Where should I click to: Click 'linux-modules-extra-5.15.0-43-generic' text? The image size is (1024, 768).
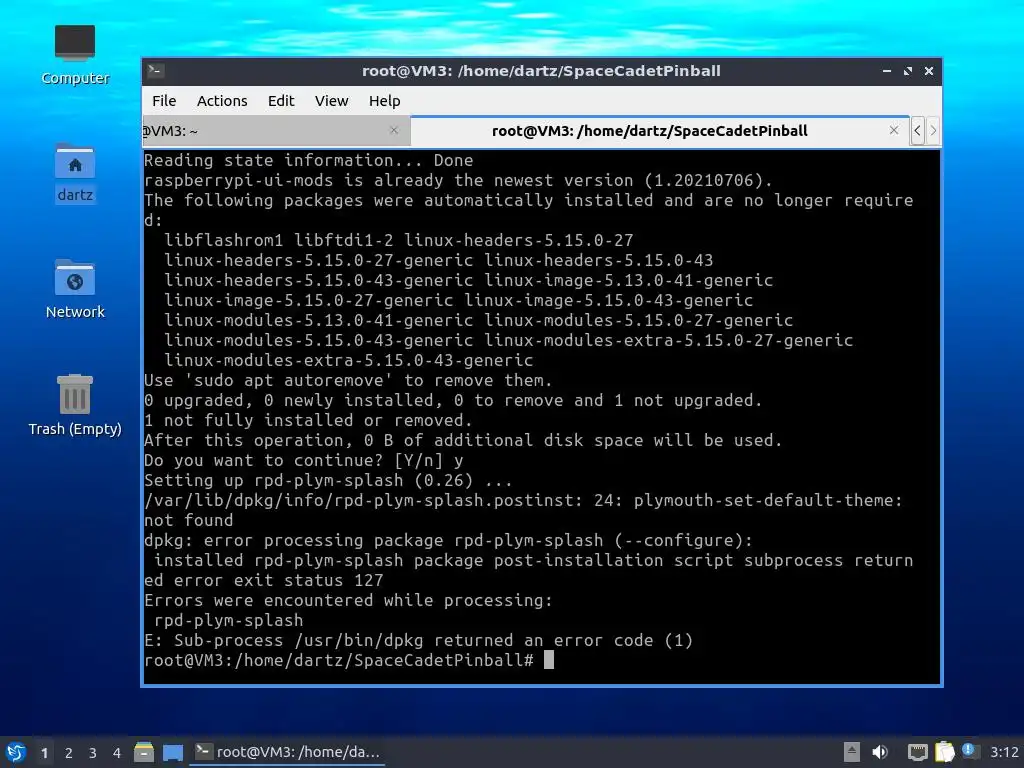[349, 360]
